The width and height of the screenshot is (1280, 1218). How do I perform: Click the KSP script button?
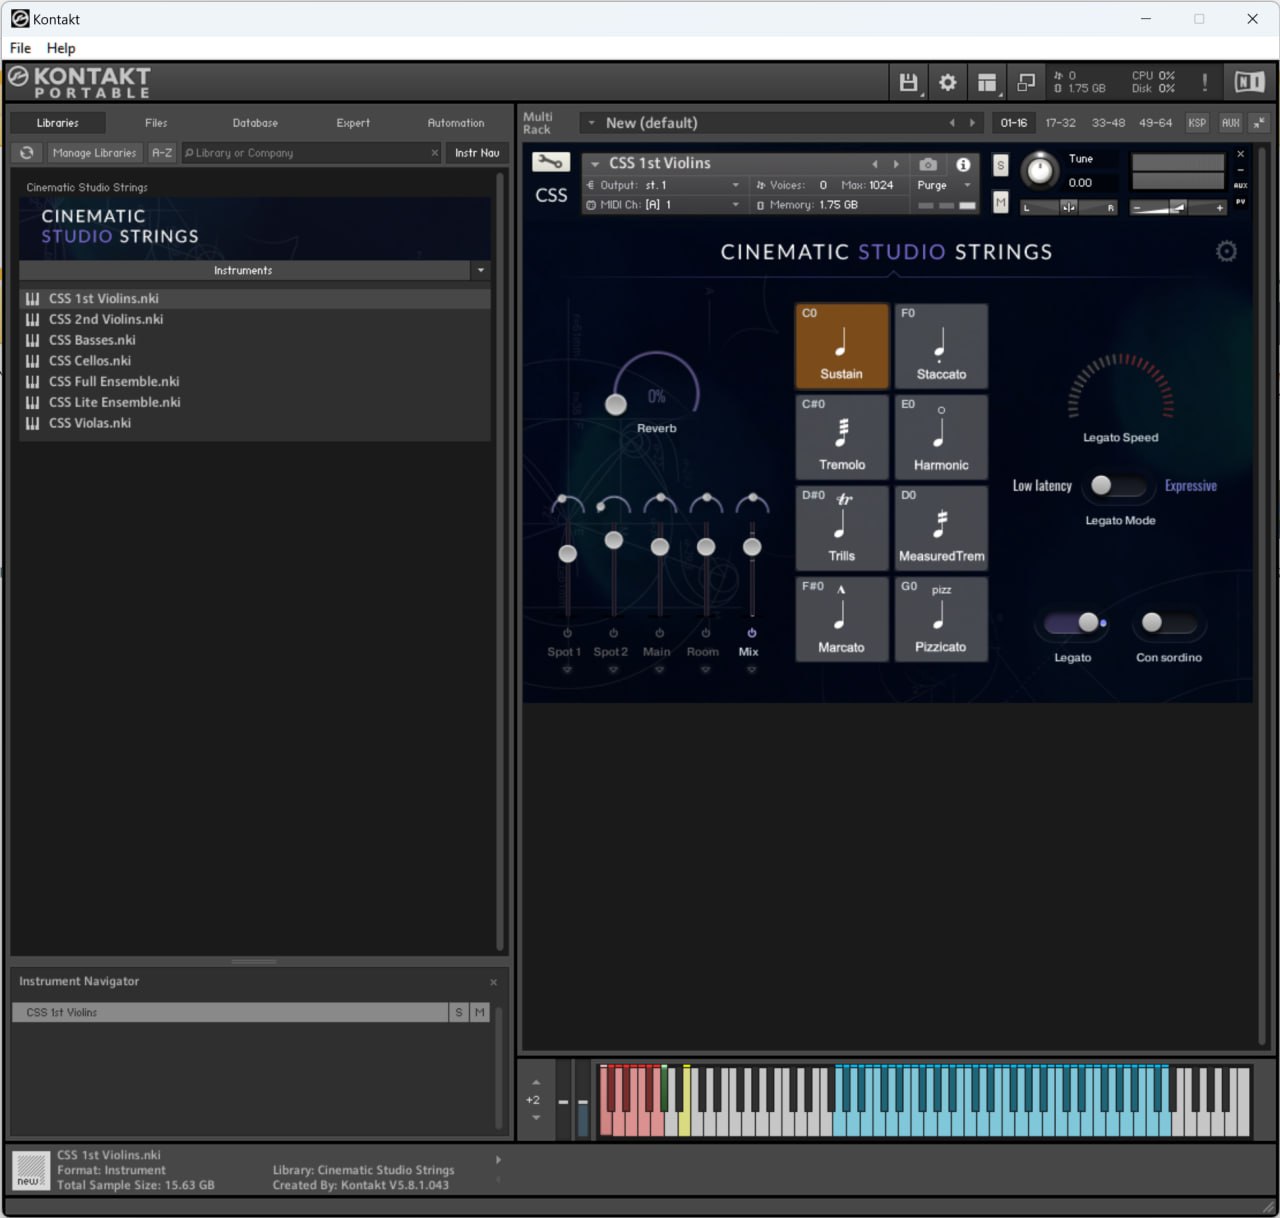1197,123
